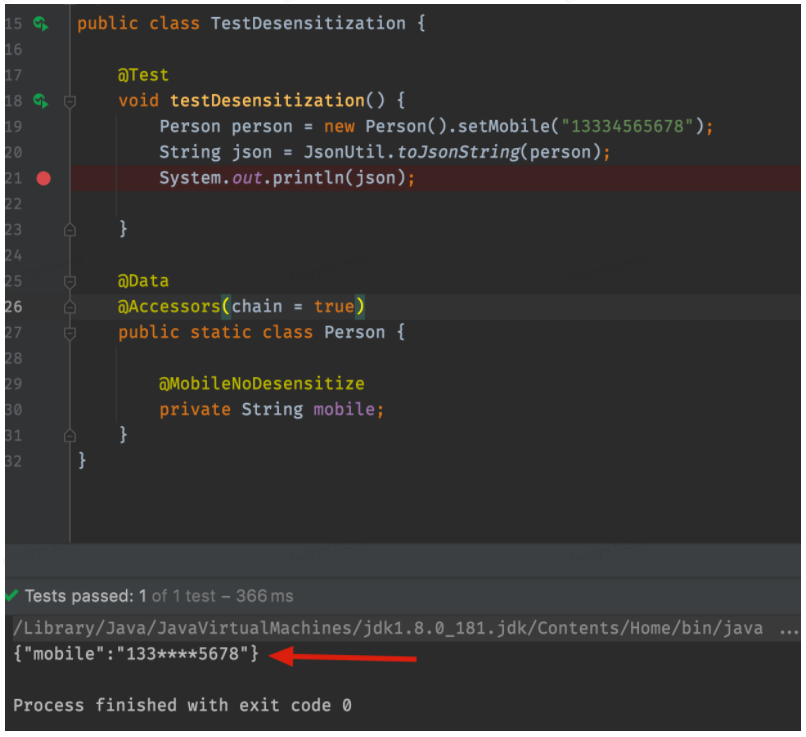Click the green tests passed checkmark

coord(11,596)
